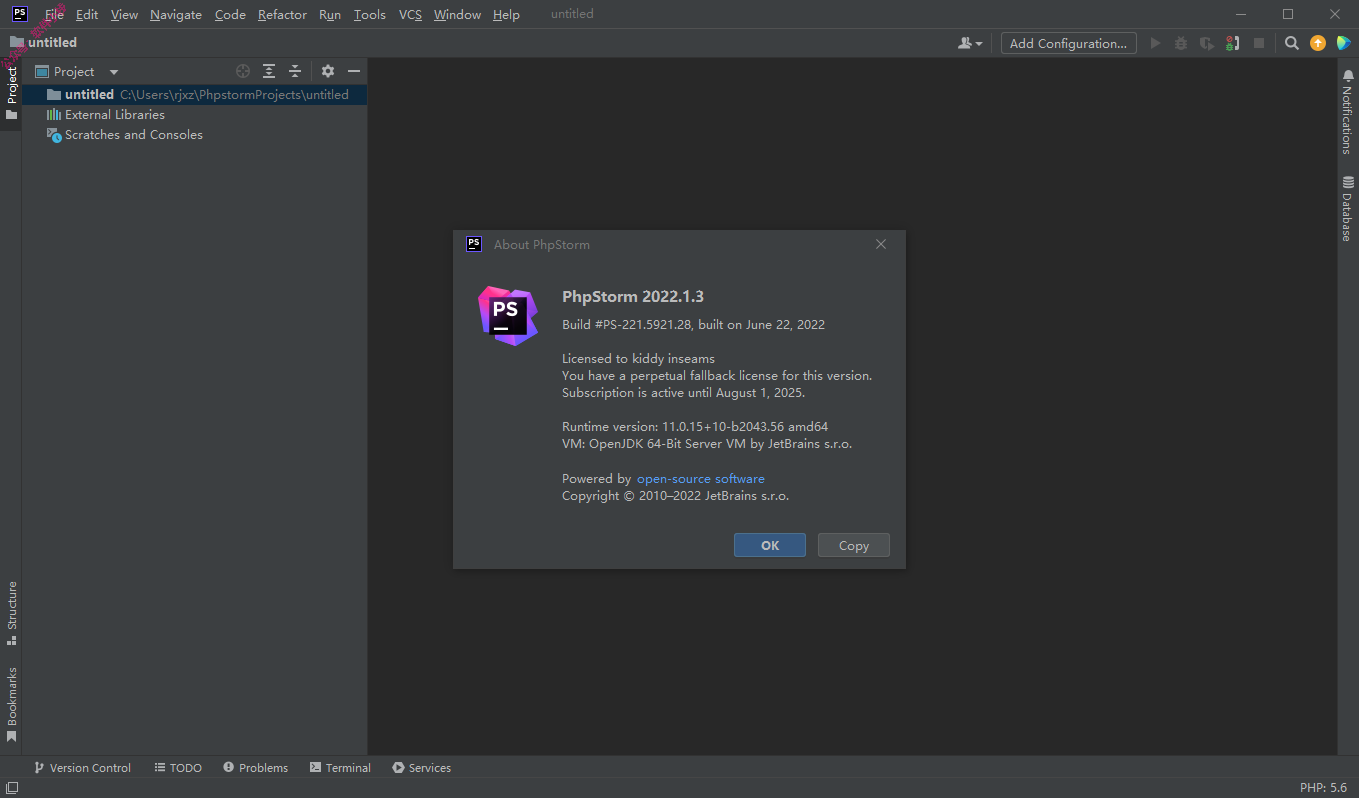
Task: Toggle the Structure side tab
Action: coord(11,613)
